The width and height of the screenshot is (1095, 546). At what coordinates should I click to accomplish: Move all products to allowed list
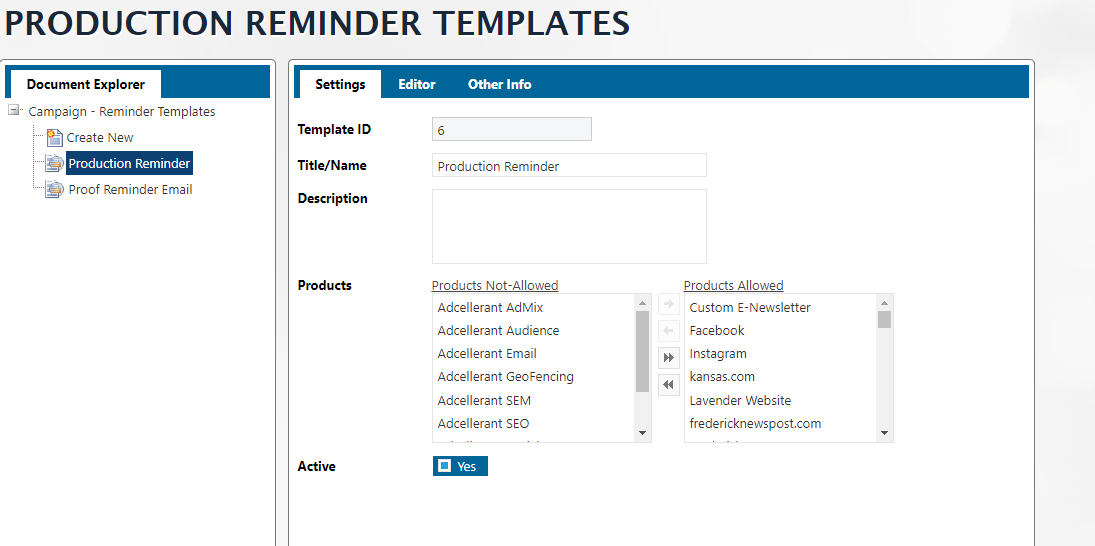669,358
